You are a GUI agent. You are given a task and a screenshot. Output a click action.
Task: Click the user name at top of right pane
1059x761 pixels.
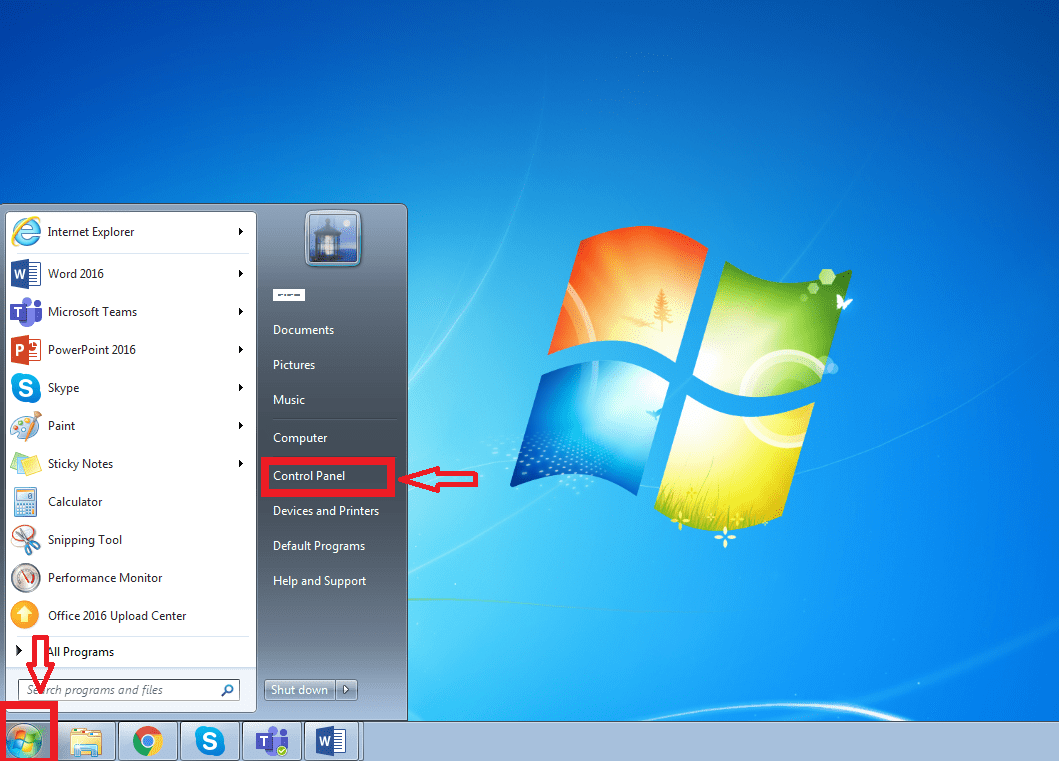click(288, 295)
